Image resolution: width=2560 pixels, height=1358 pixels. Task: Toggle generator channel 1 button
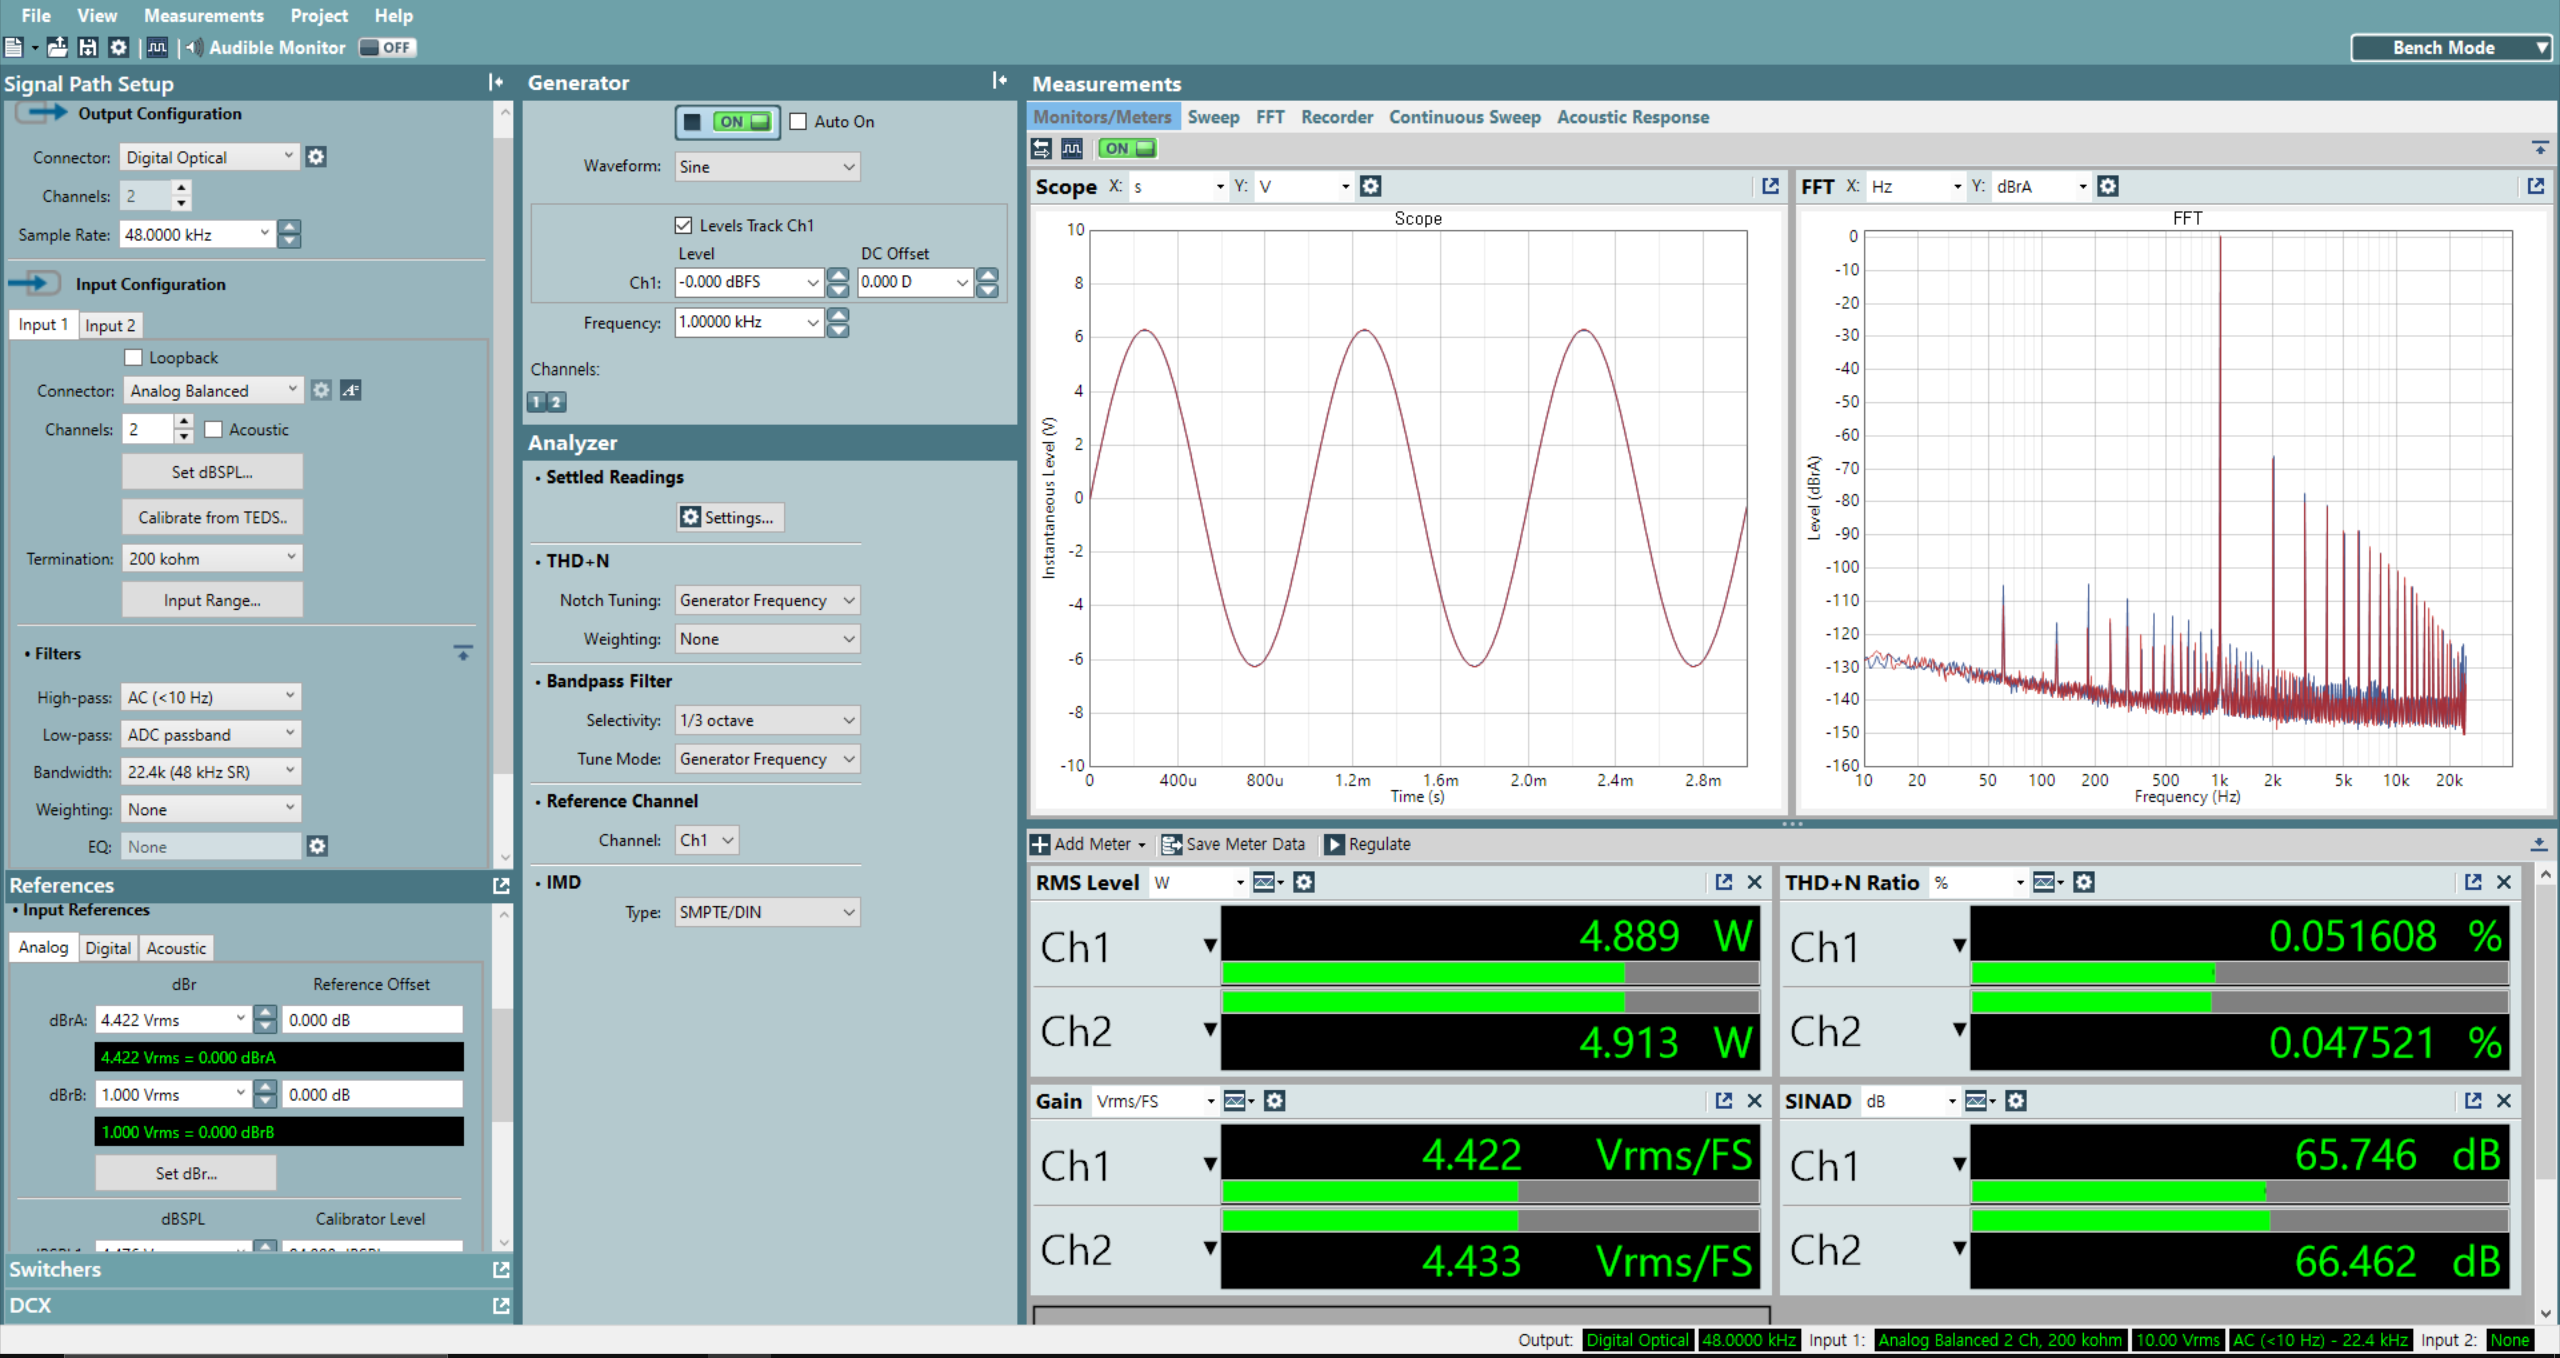(537, 402)
